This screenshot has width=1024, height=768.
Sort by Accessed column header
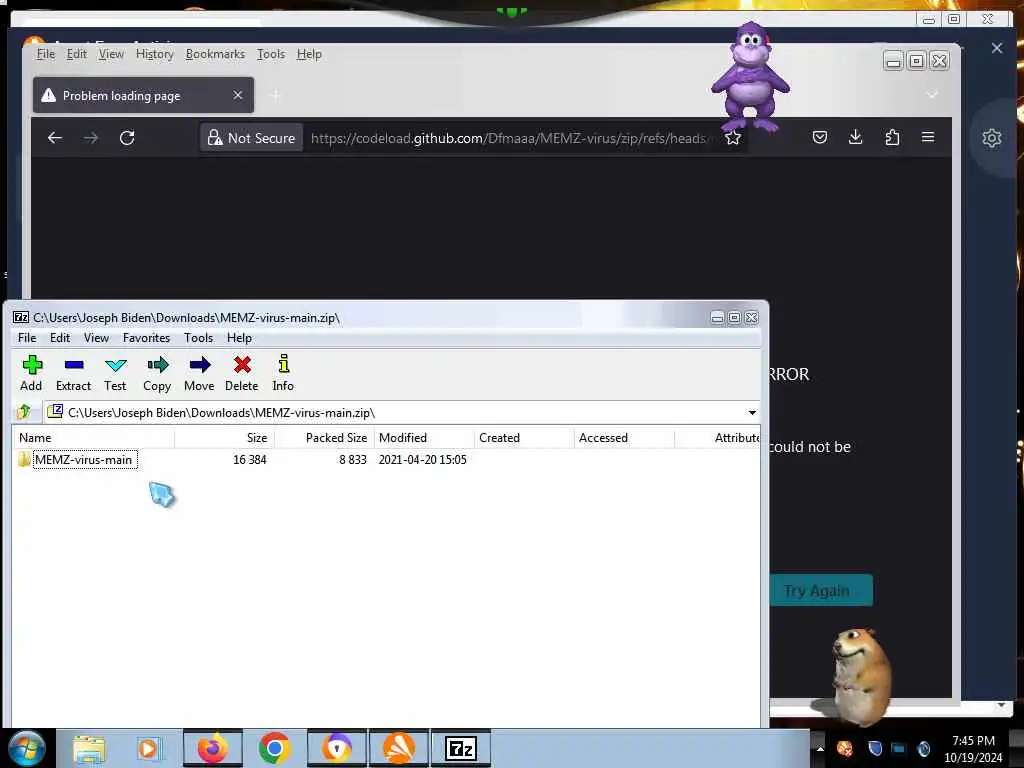(624, 438)
